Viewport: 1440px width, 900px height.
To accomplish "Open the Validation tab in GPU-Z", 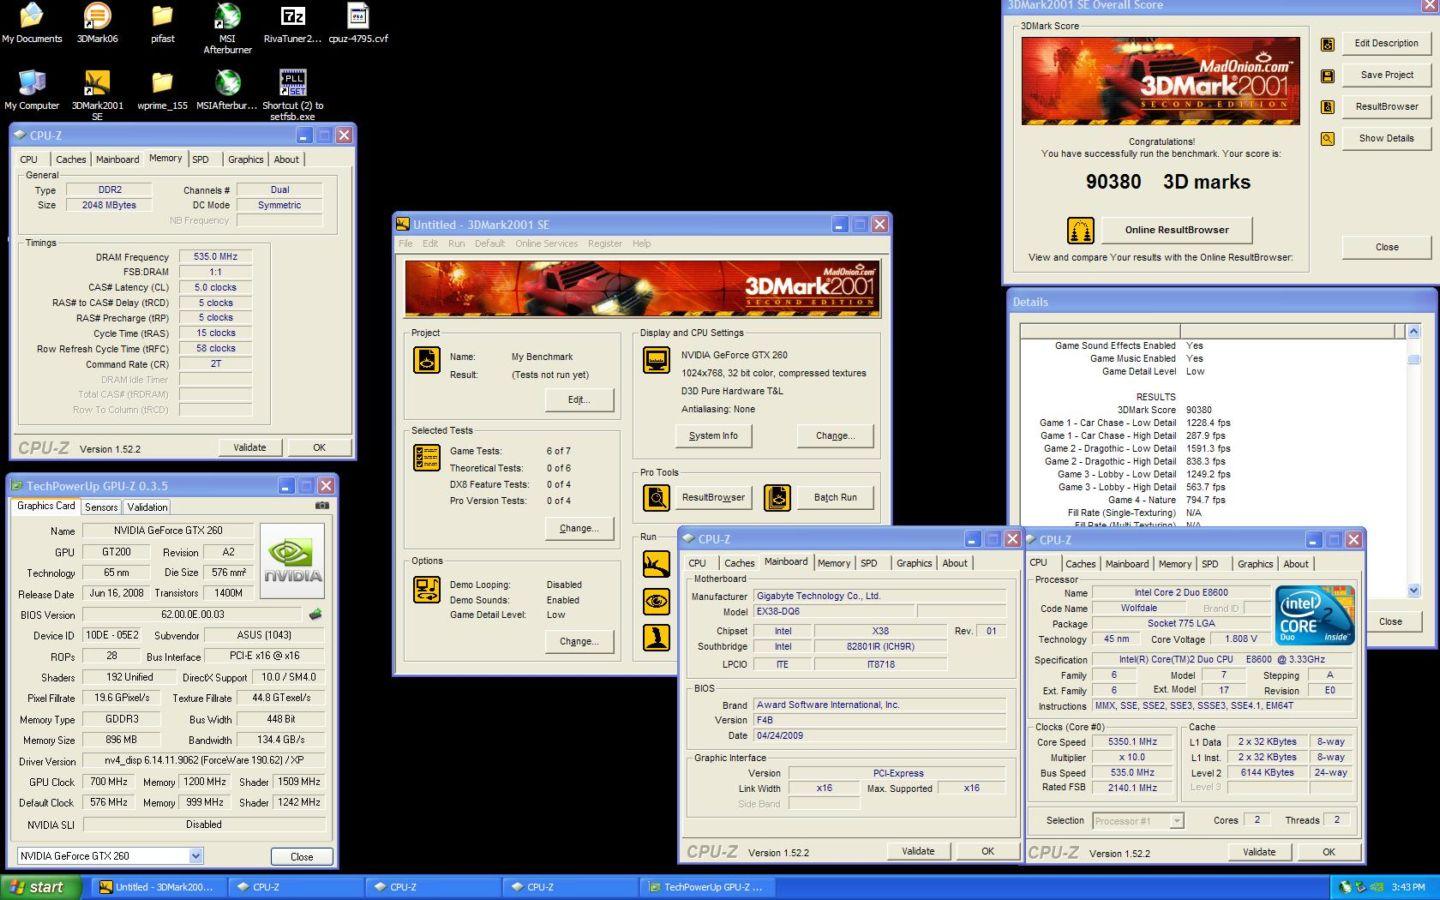I will pos(148,507).
